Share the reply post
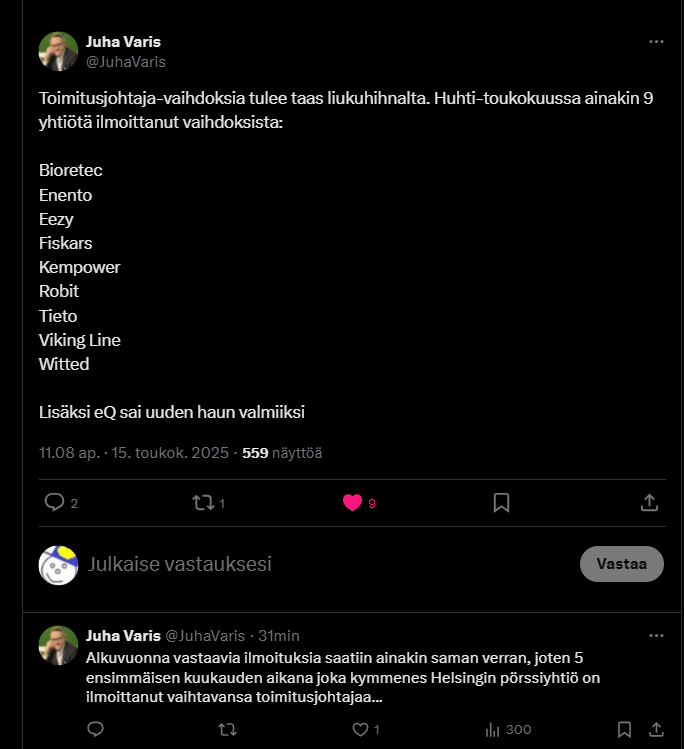The width and height of the screenshot is (684, 749). [x=656, y=730]
